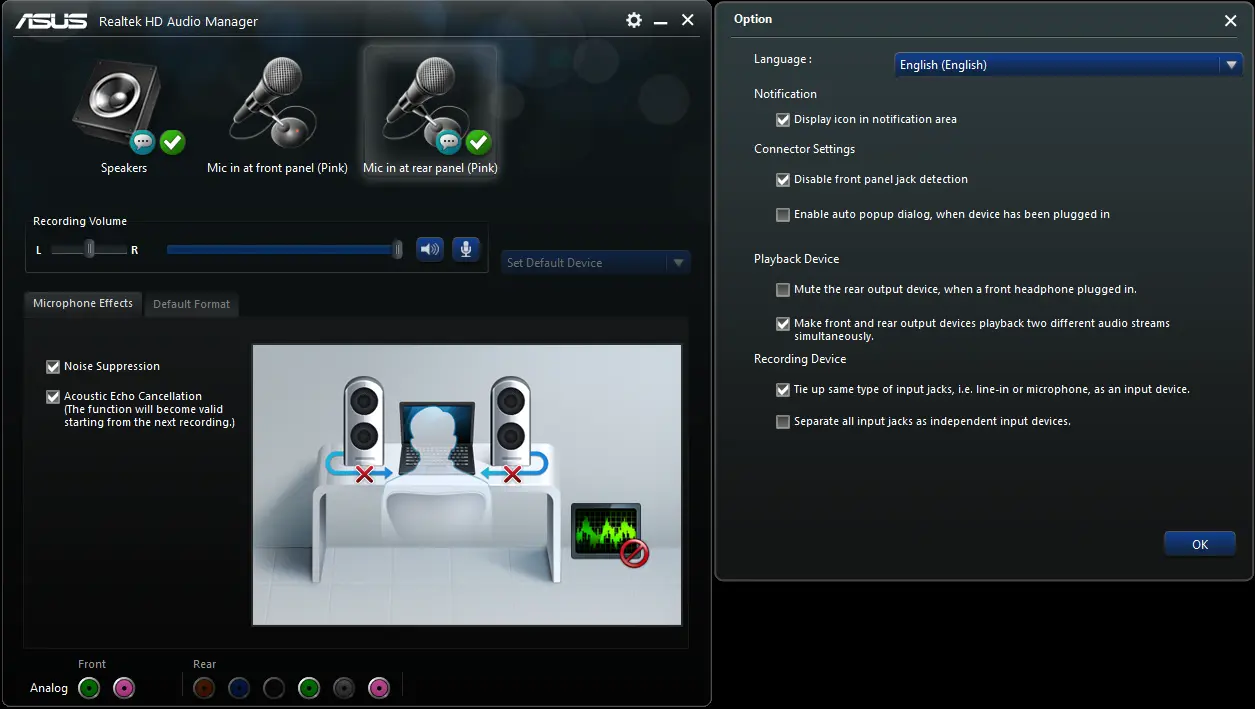Click the front panel pink analog jack
The height and width of the screenshot is (709, 1255).
pos(123,688)
